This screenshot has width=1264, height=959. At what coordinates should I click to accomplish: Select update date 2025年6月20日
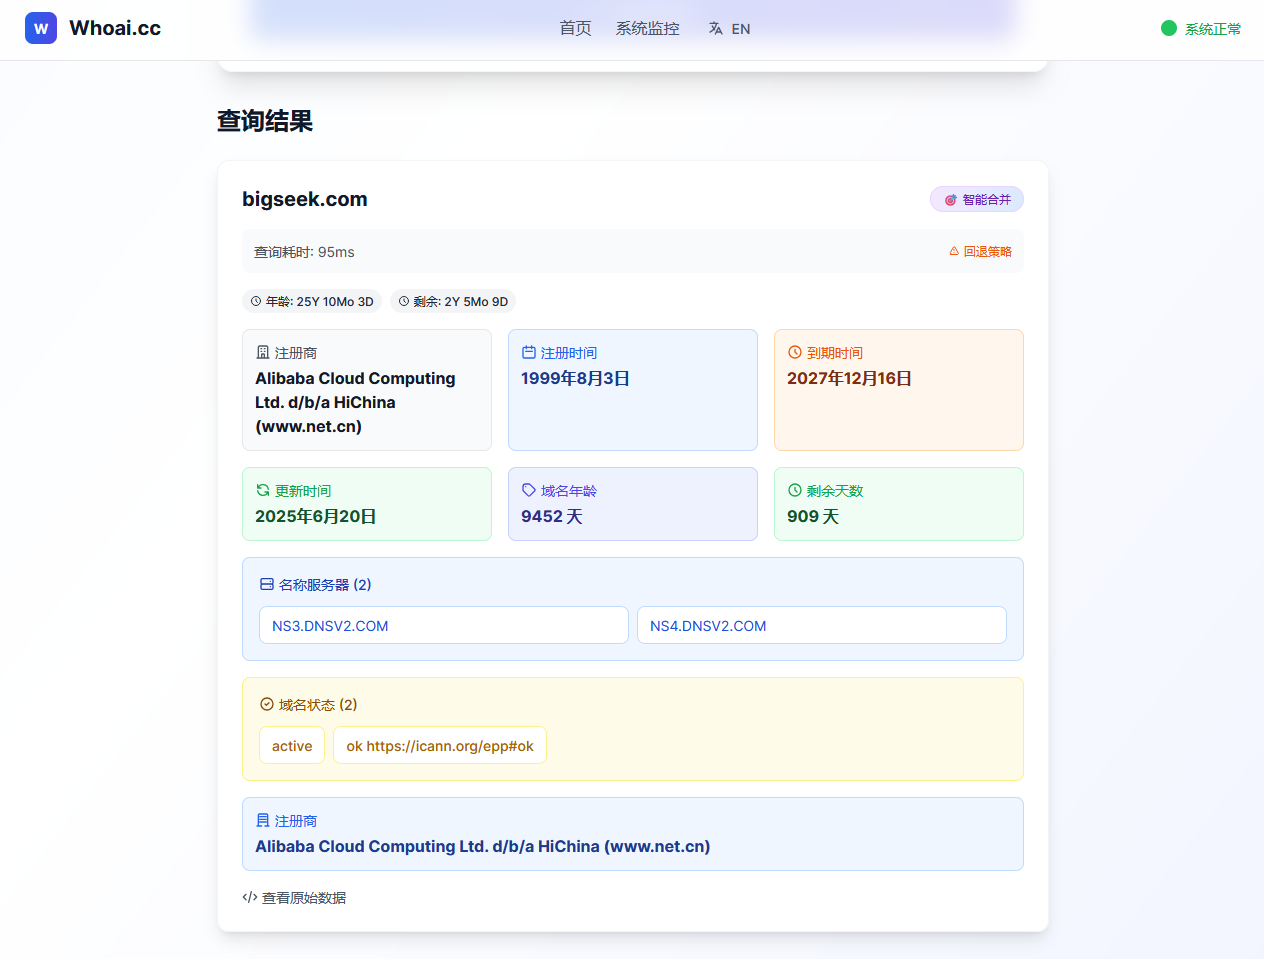coord(315,516)
